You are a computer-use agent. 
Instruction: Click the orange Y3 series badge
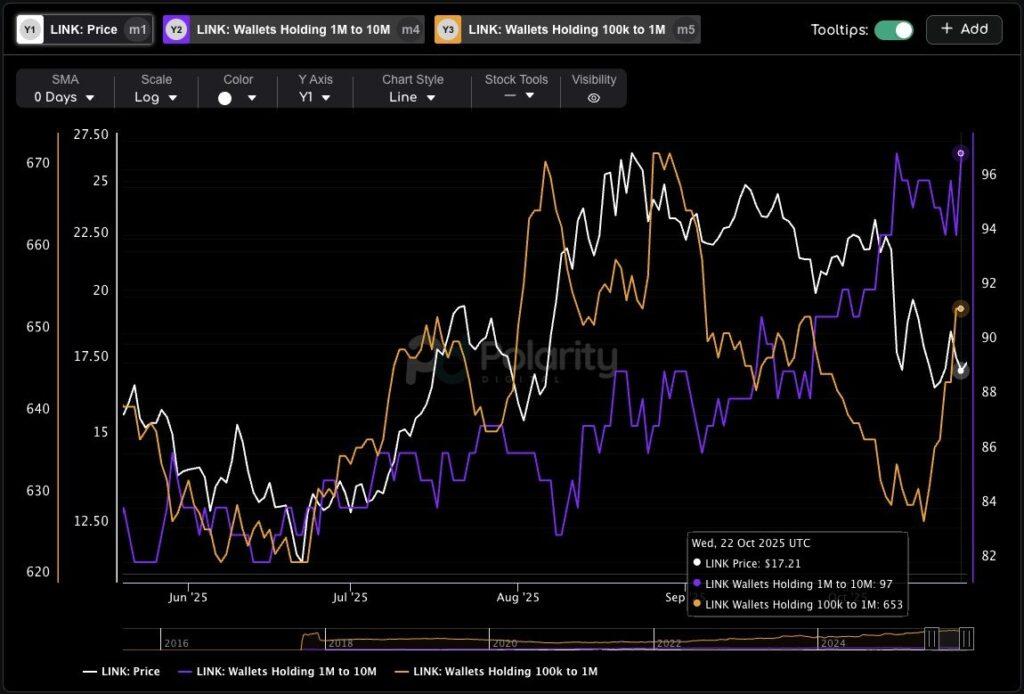pyautogui.click(x=448, y=30)
